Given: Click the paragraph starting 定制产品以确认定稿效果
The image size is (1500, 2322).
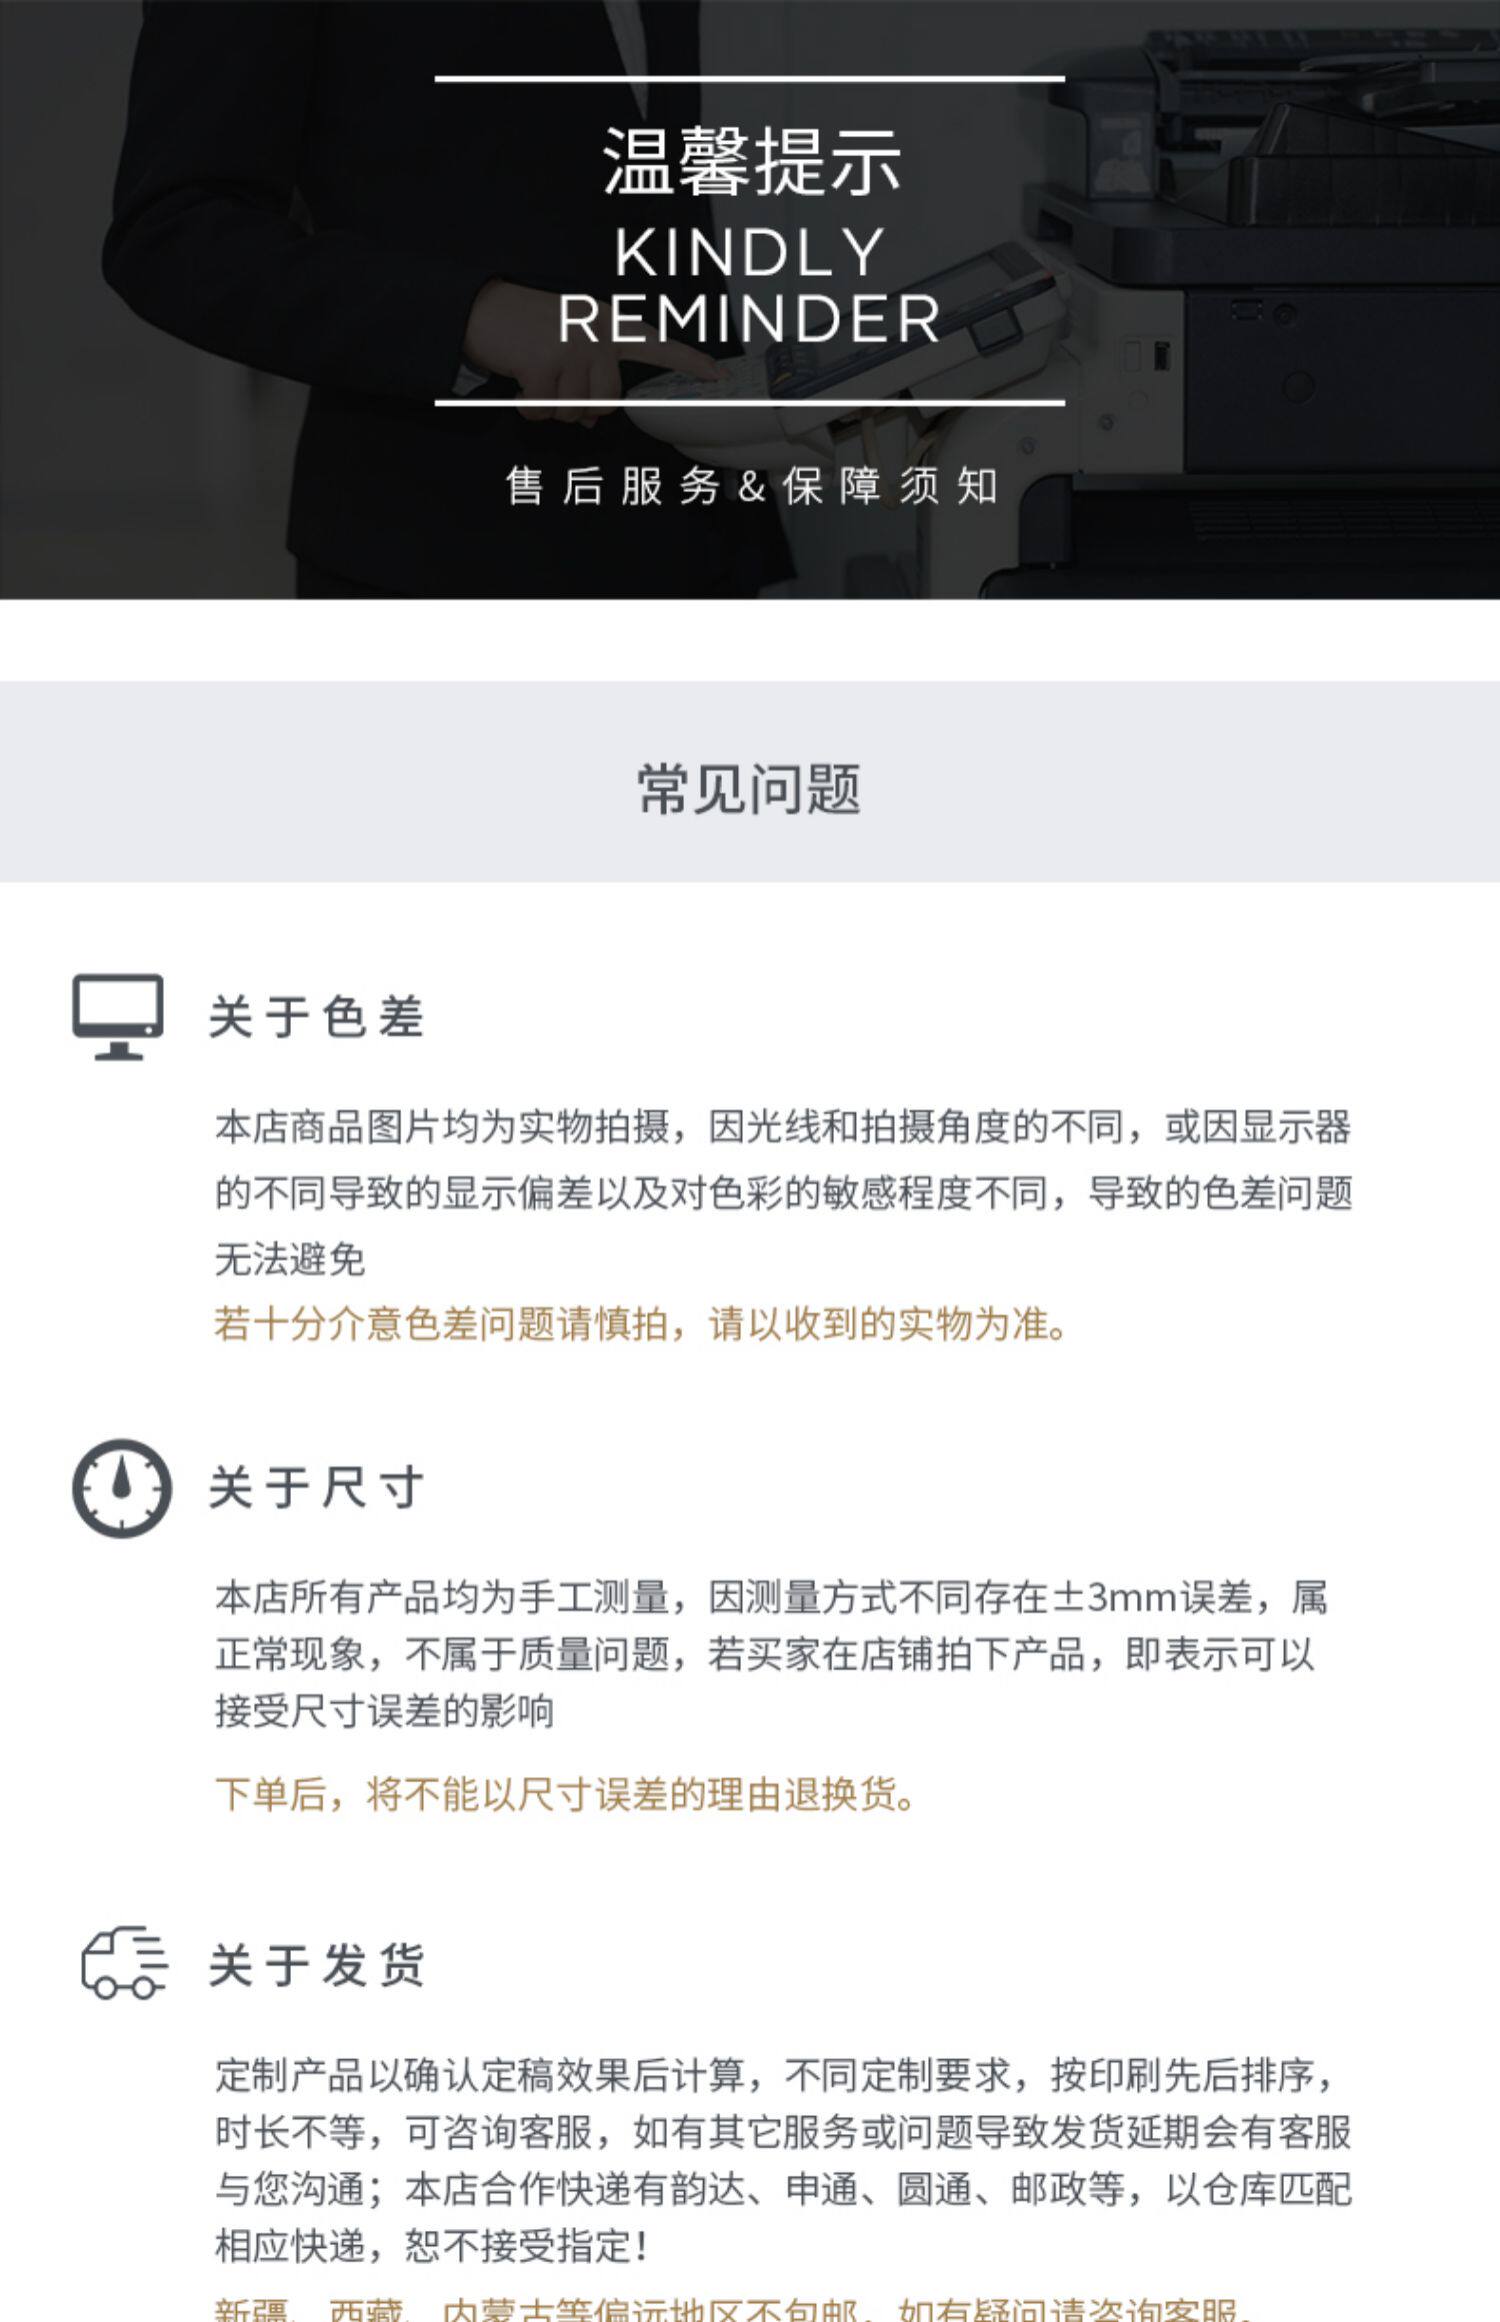Looking at the screenshot, I should [x=783, y=2161].
